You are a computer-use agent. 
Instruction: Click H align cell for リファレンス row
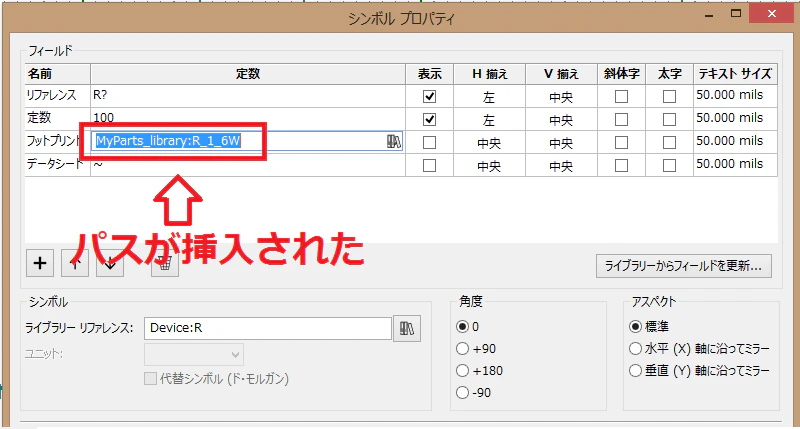(x=489, y=96)
